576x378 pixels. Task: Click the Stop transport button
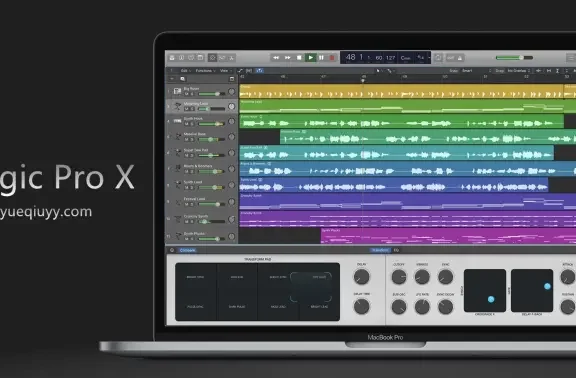tap(299, 58)
